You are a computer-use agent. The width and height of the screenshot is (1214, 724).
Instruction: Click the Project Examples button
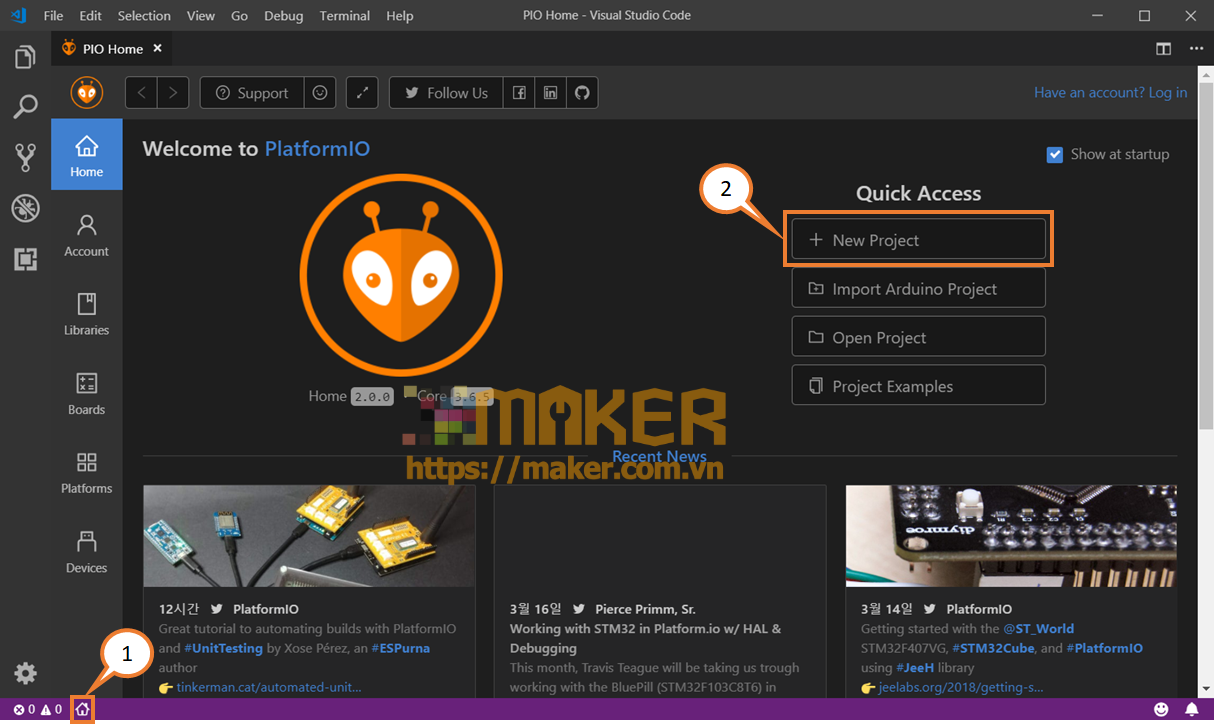(x=918, y=386)
